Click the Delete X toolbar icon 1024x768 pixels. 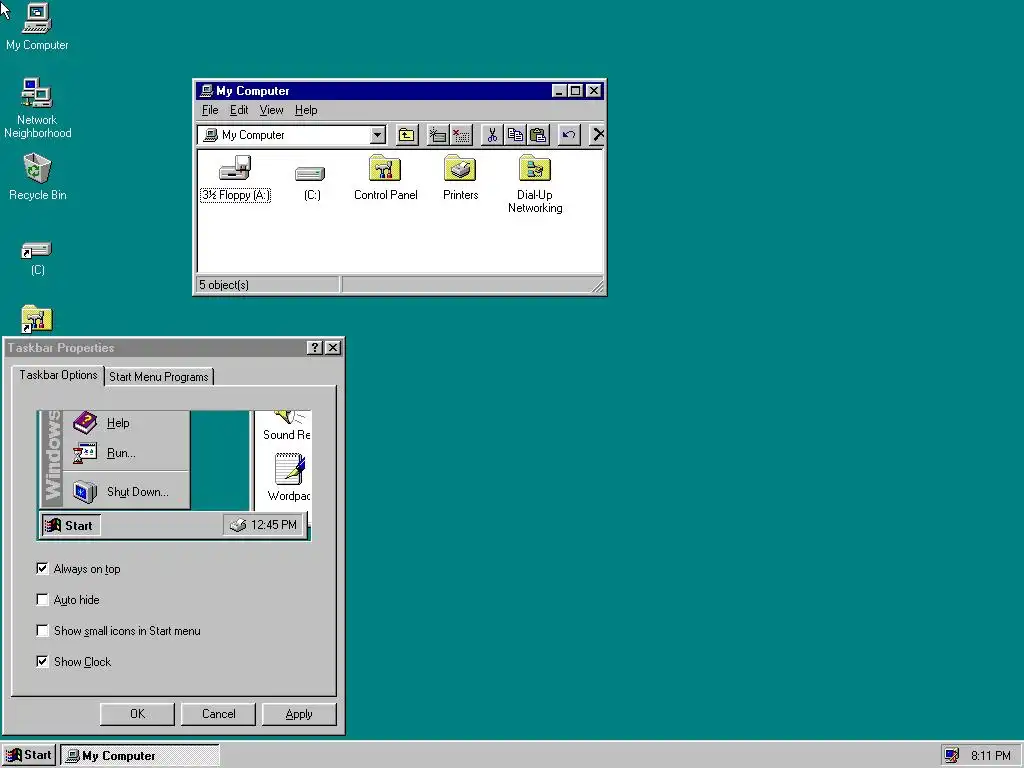597,135
